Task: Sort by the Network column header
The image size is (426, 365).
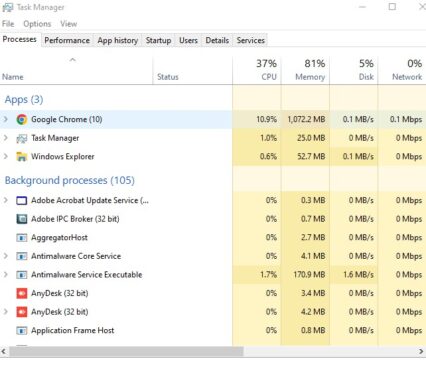Action: (402, 70)
